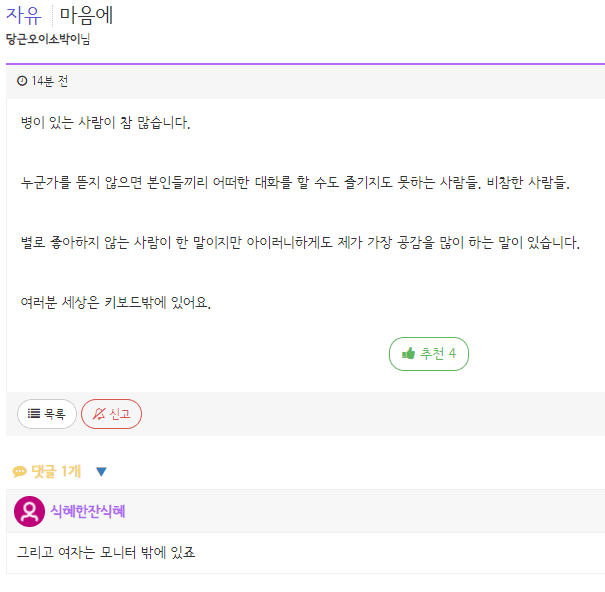This screenshot has width=605, height=592.
Task: Open commenter profile 식혜한잔식혜
Action: coord(88,511)
